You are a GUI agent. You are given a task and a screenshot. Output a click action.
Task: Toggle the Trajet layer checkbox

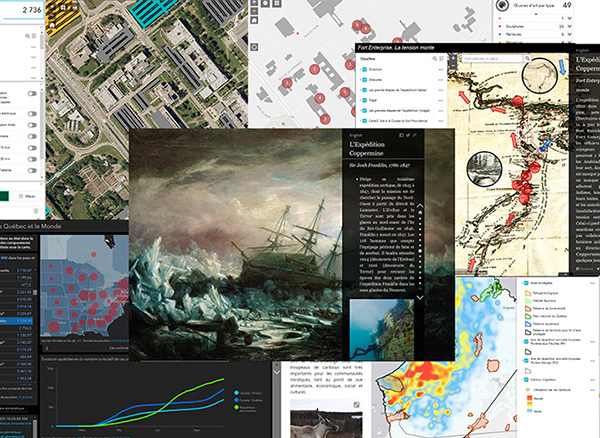pyautogui.click(x=365, y=100)
